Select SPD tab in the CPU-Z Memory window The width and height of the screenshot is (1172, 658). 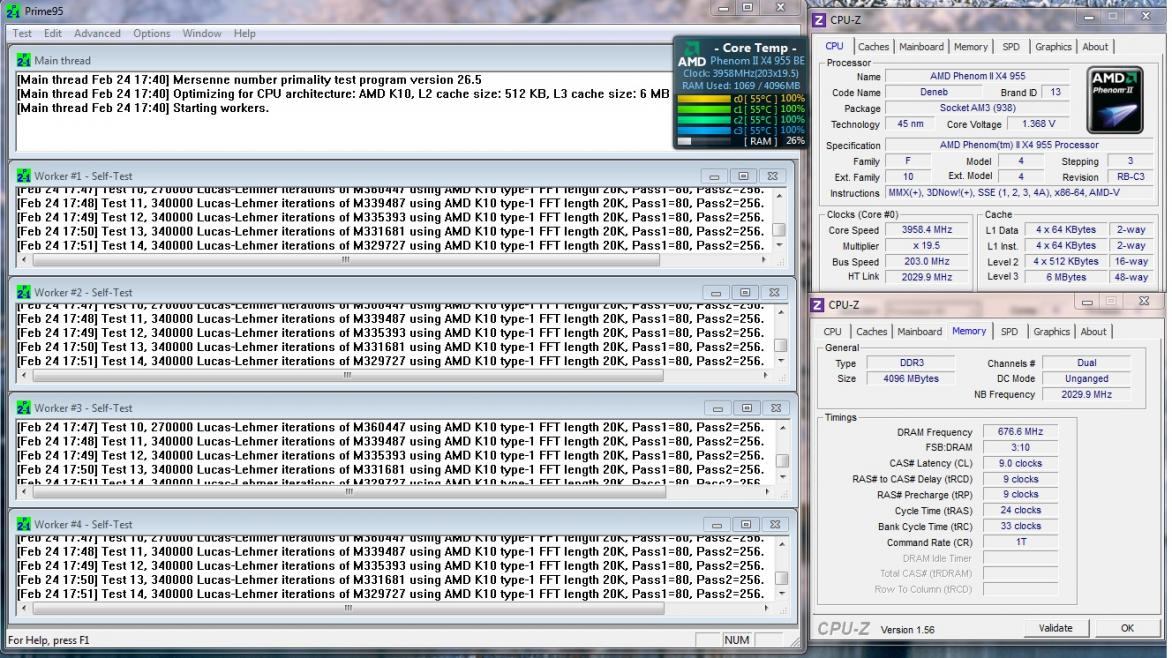coord(1009,331)
